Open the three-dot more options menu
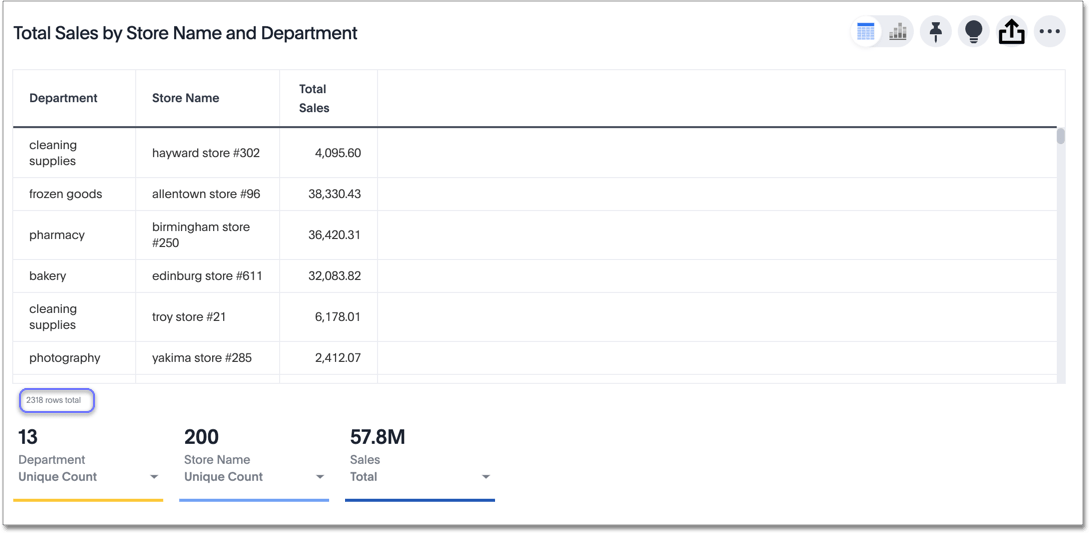Image resolution: width=1090 pixels, height=534 pixels. [1049, 32]
